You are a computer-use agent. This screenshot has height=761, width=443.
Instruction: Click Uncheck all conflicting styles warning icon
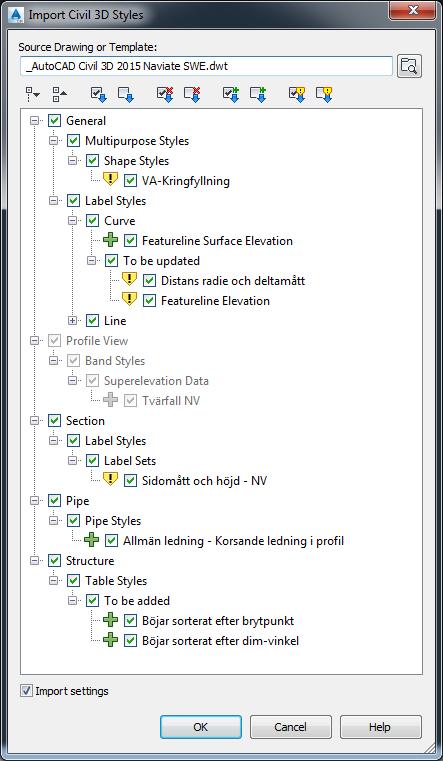point(324,94)
